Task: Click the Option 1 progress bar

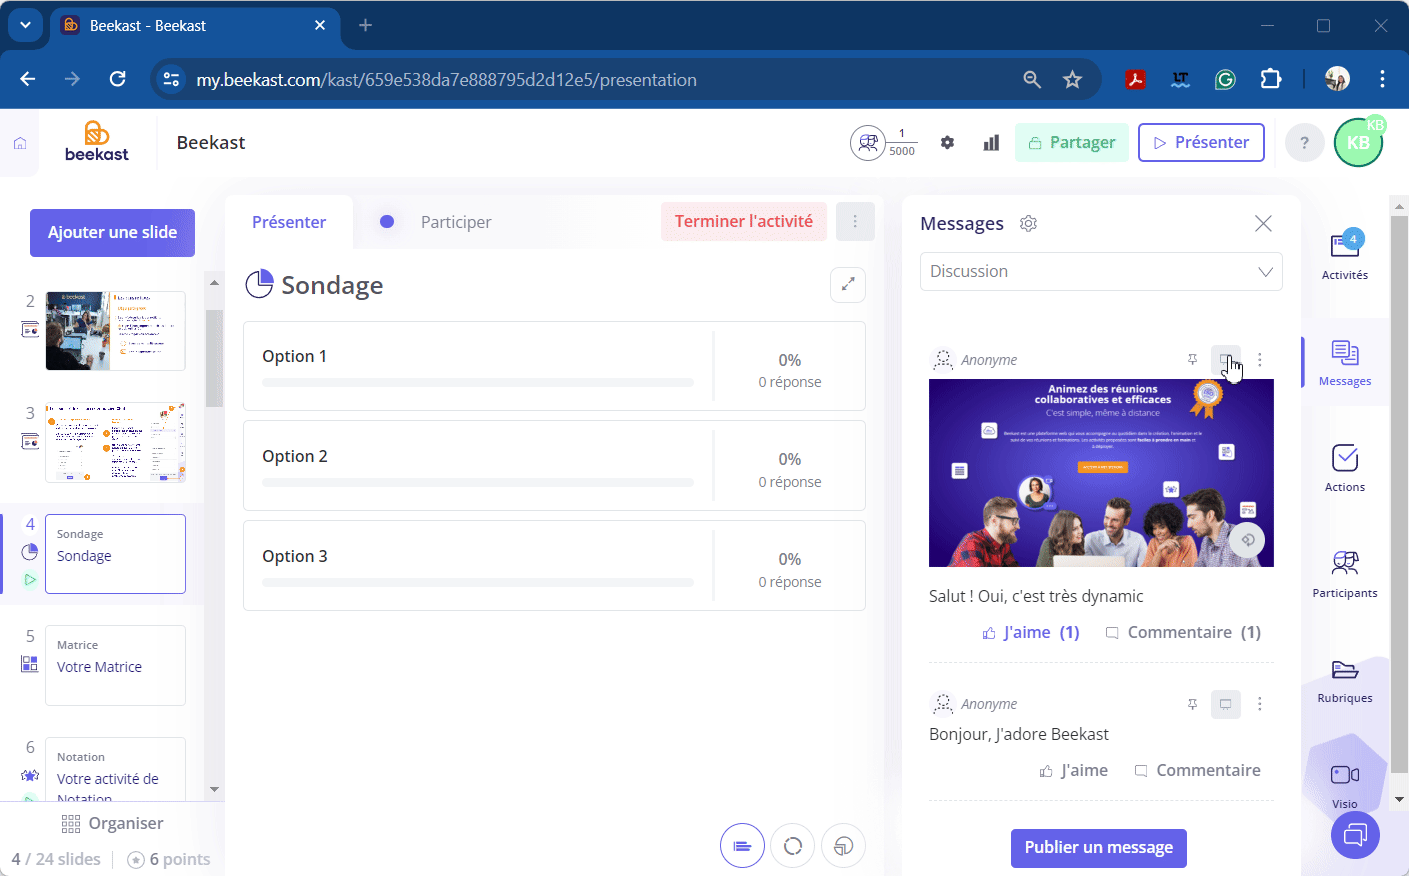Action: 477,383
